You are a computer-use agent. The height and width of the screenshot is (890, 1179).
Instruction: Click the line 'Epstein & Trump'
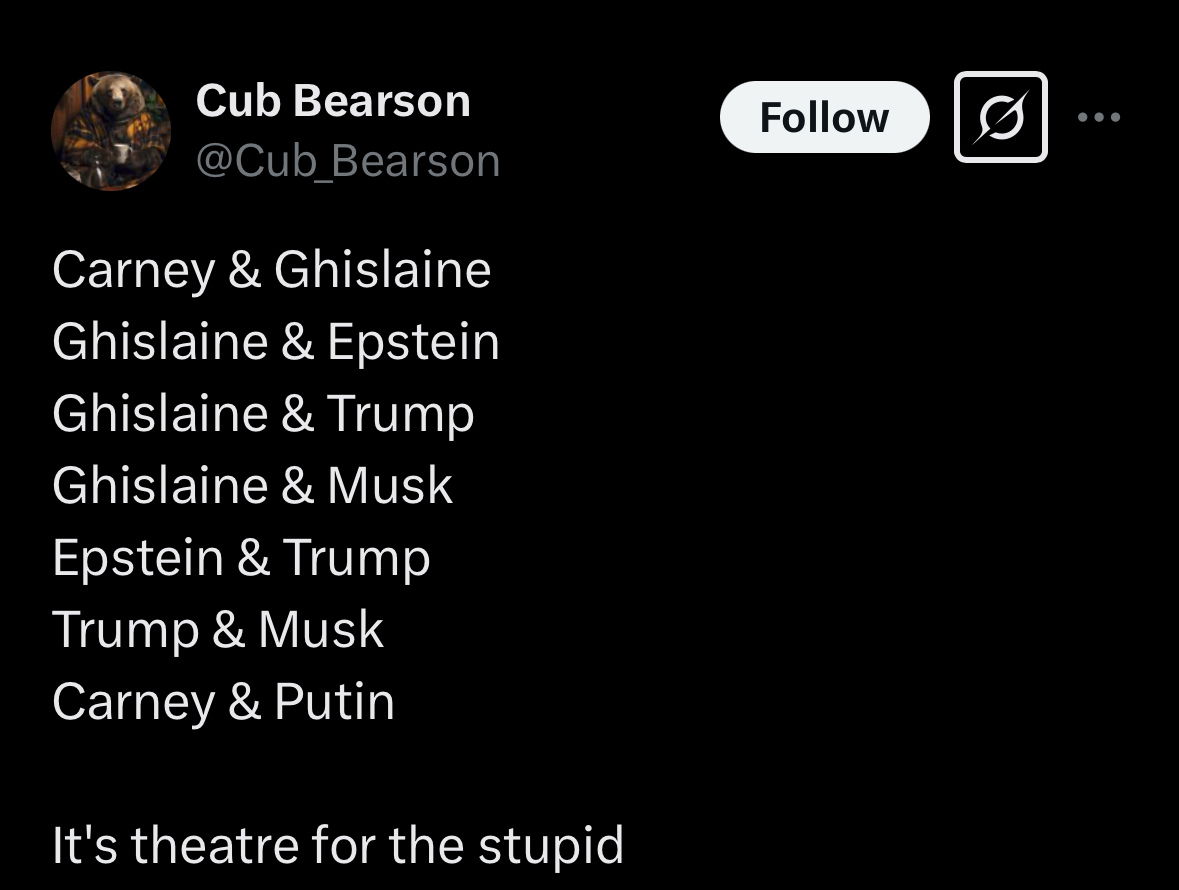pos(241,558)
